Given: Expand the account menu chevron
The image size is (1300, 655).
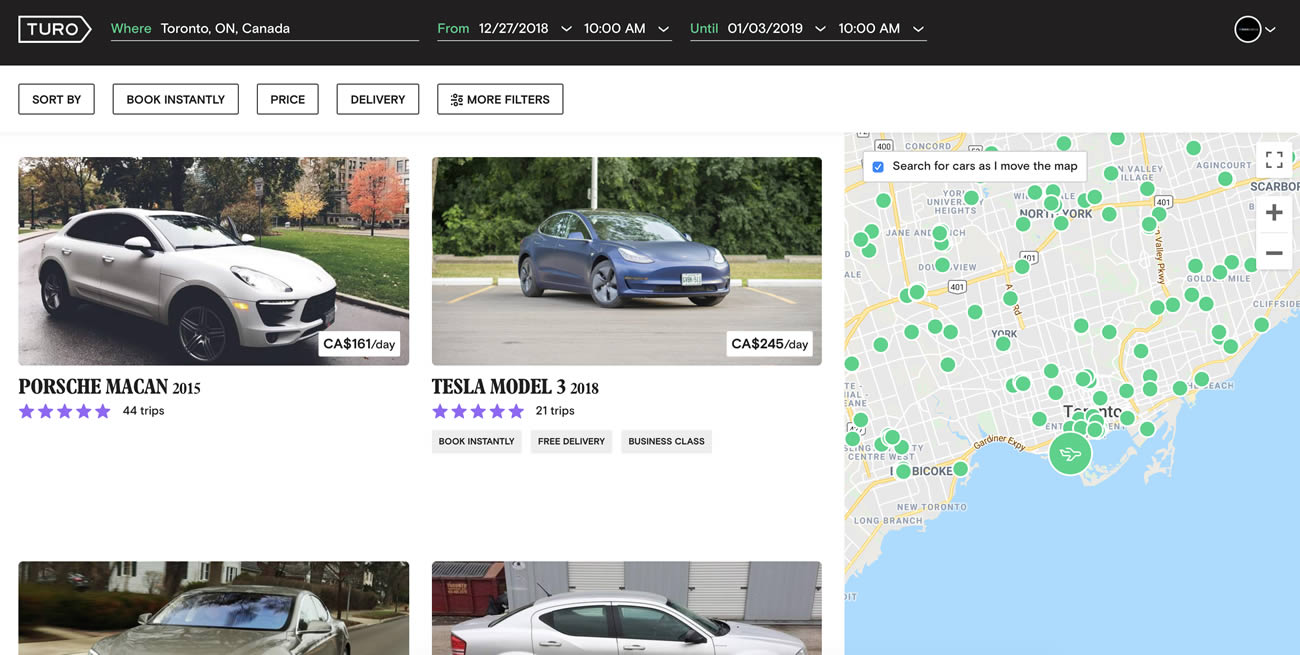Looking at the screenshot, I should pyautogui.click(x=1270, y=30).
